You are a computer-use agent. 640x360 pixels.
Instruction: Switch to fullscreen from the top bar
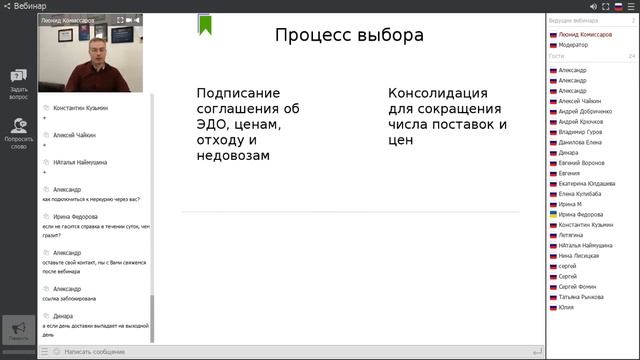click(x=606, y=7)
